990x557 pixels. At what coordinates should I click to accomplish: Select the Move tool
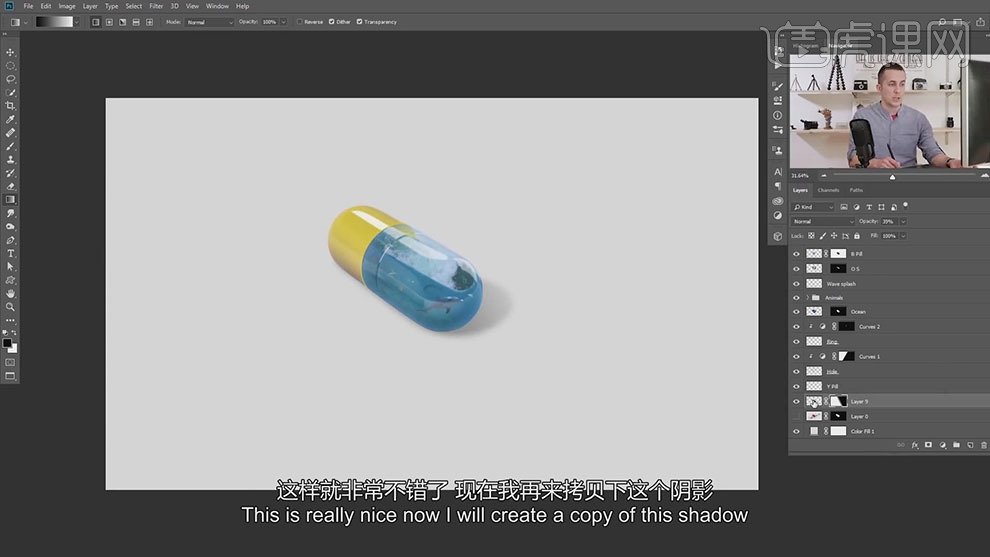pos(10,52)
